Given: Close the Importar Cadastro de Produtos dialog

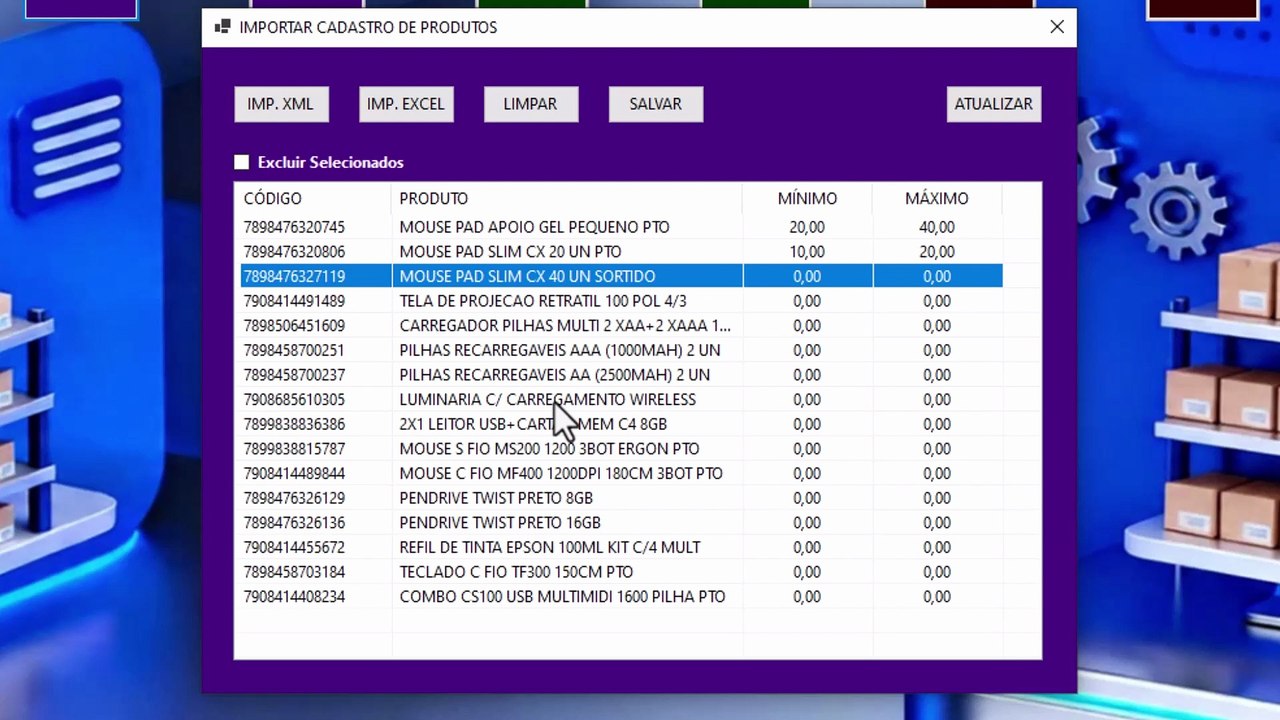Looking at the screenshot, I should point(1057,27).
